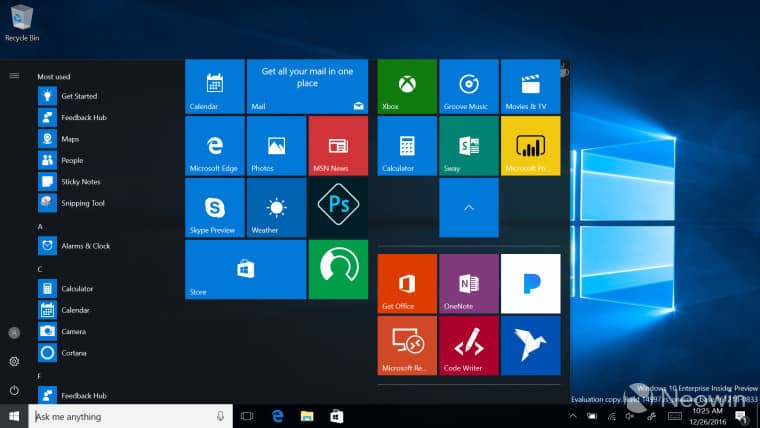Image resolution: width=760 pixels, height=428 pixels.
Task: Open the OneNote tile
Action: pos(469,284)
